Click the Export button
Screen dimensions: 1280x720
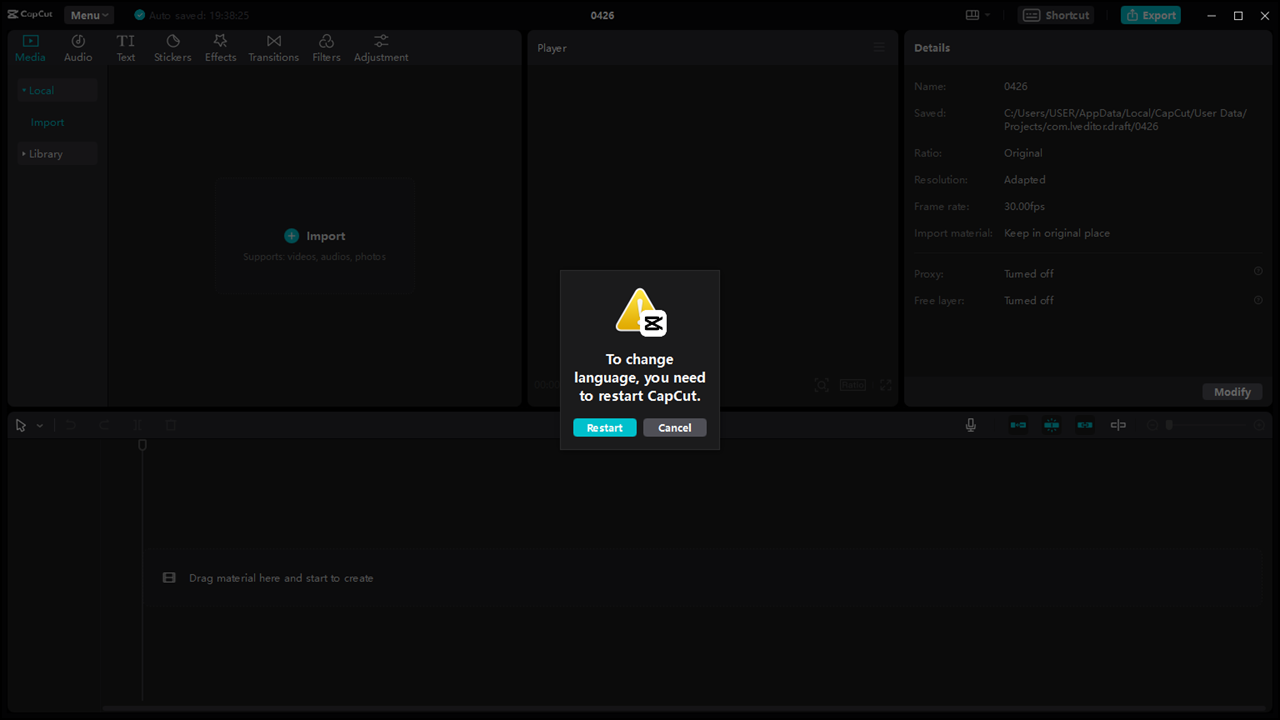(x=1150, y=15)
